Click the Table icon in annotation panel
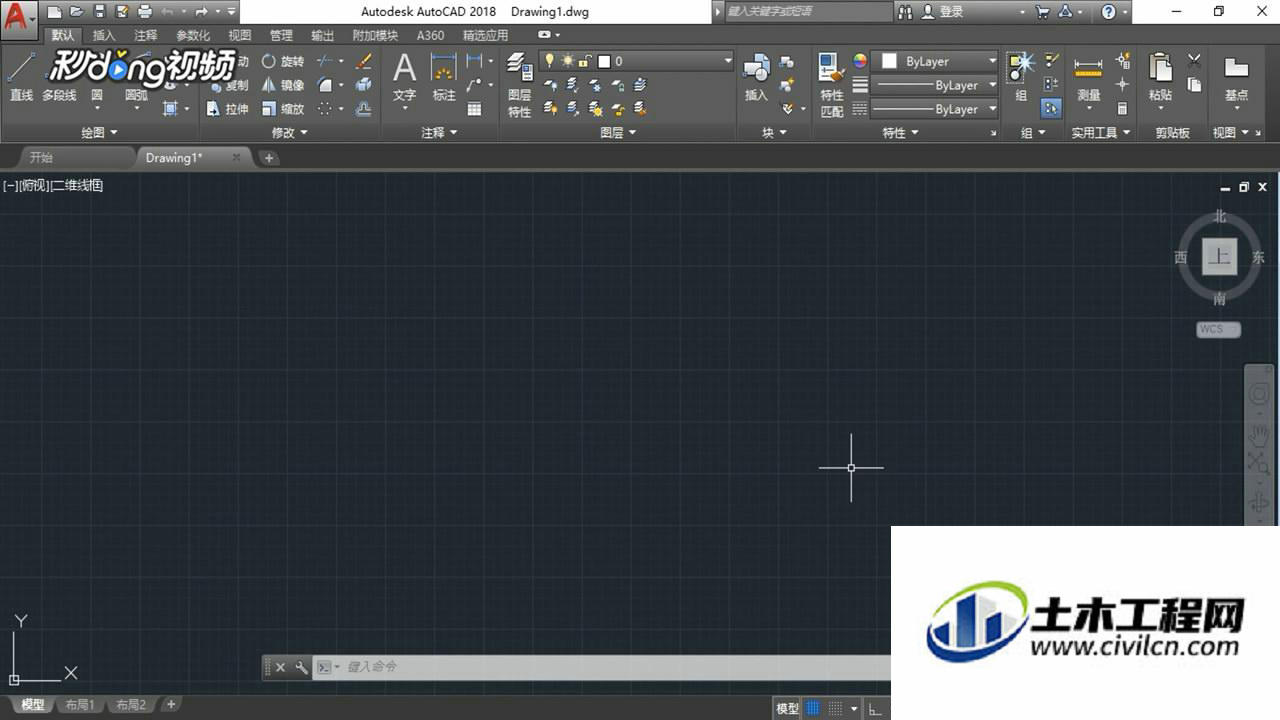 (474, 109)
